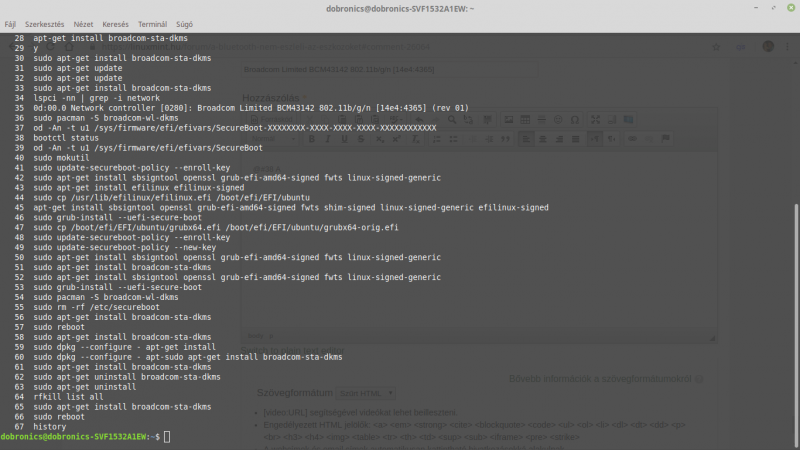Open the Szűrt HTML text format dropdown

pos(366,393)
